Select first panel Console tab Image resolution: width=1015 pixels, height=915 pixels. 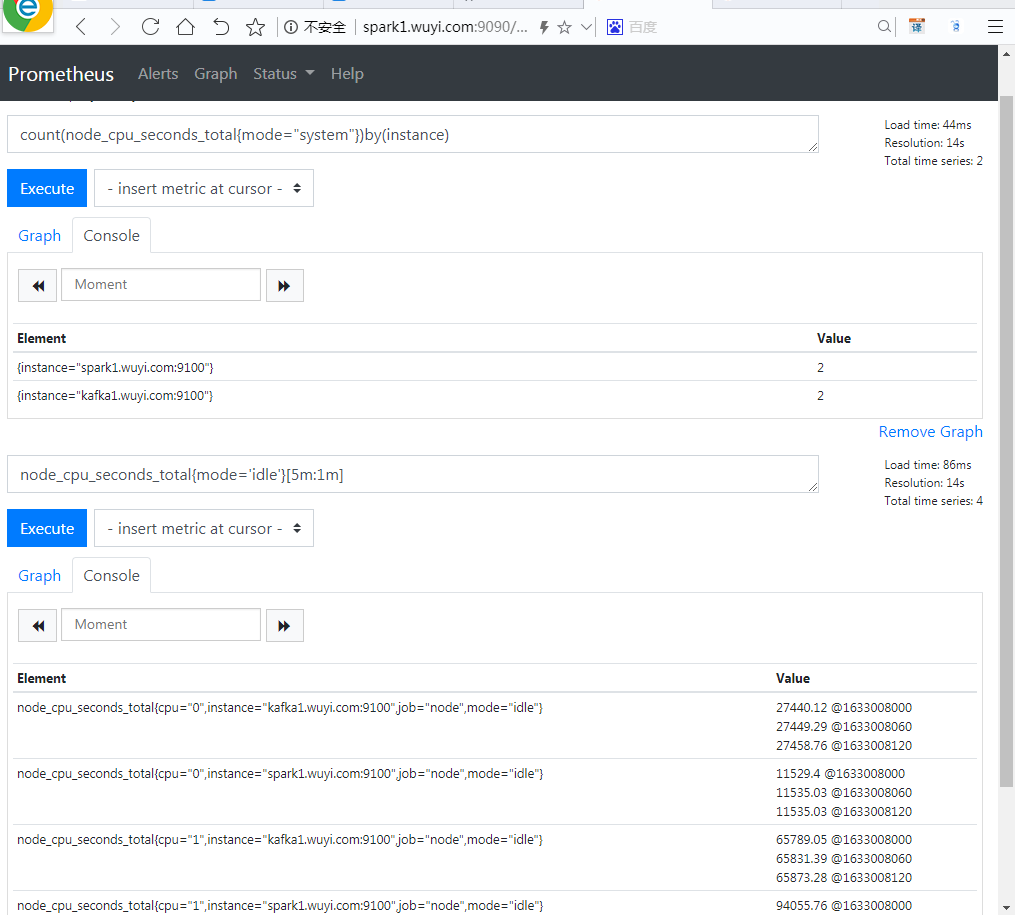pyautogui.click(x=111, y=236)
